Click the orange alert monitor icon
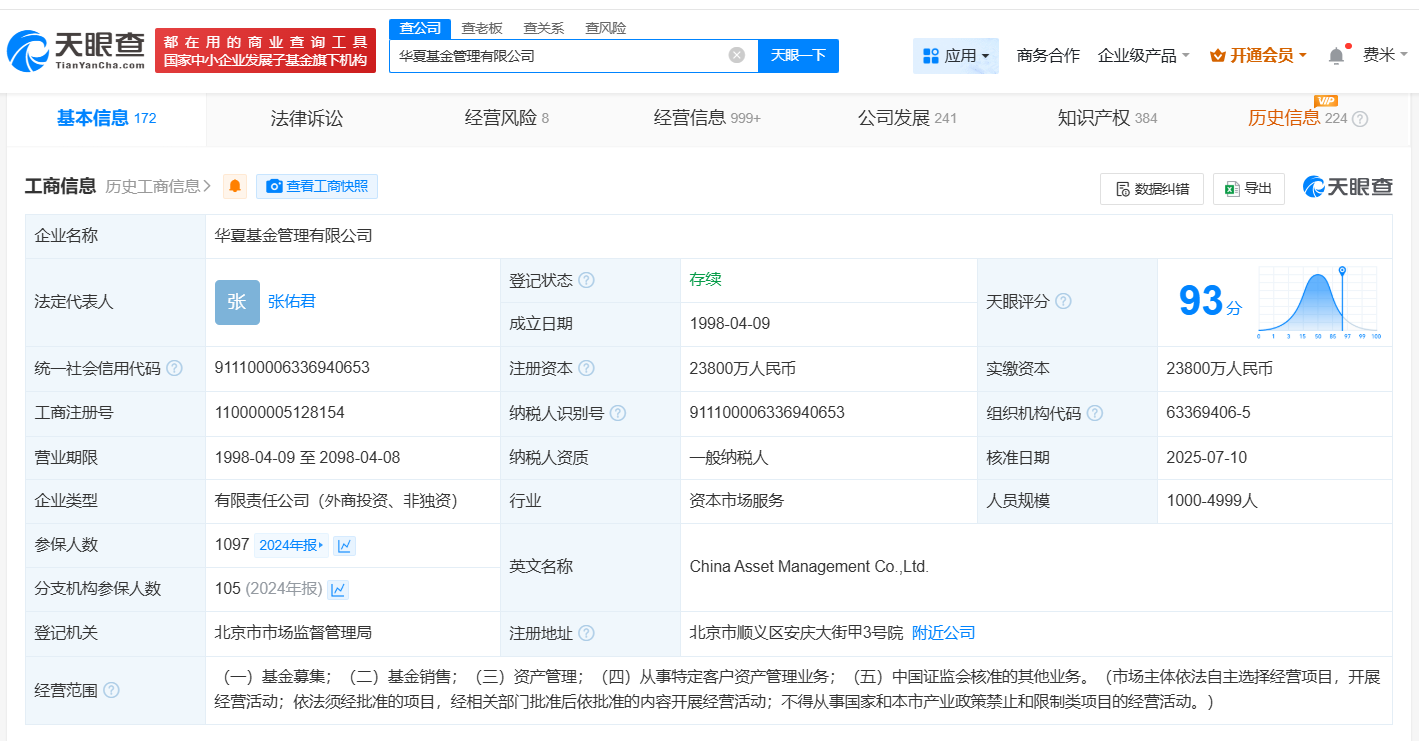This screenshot has width=1419, height=741. coord(235,186)
